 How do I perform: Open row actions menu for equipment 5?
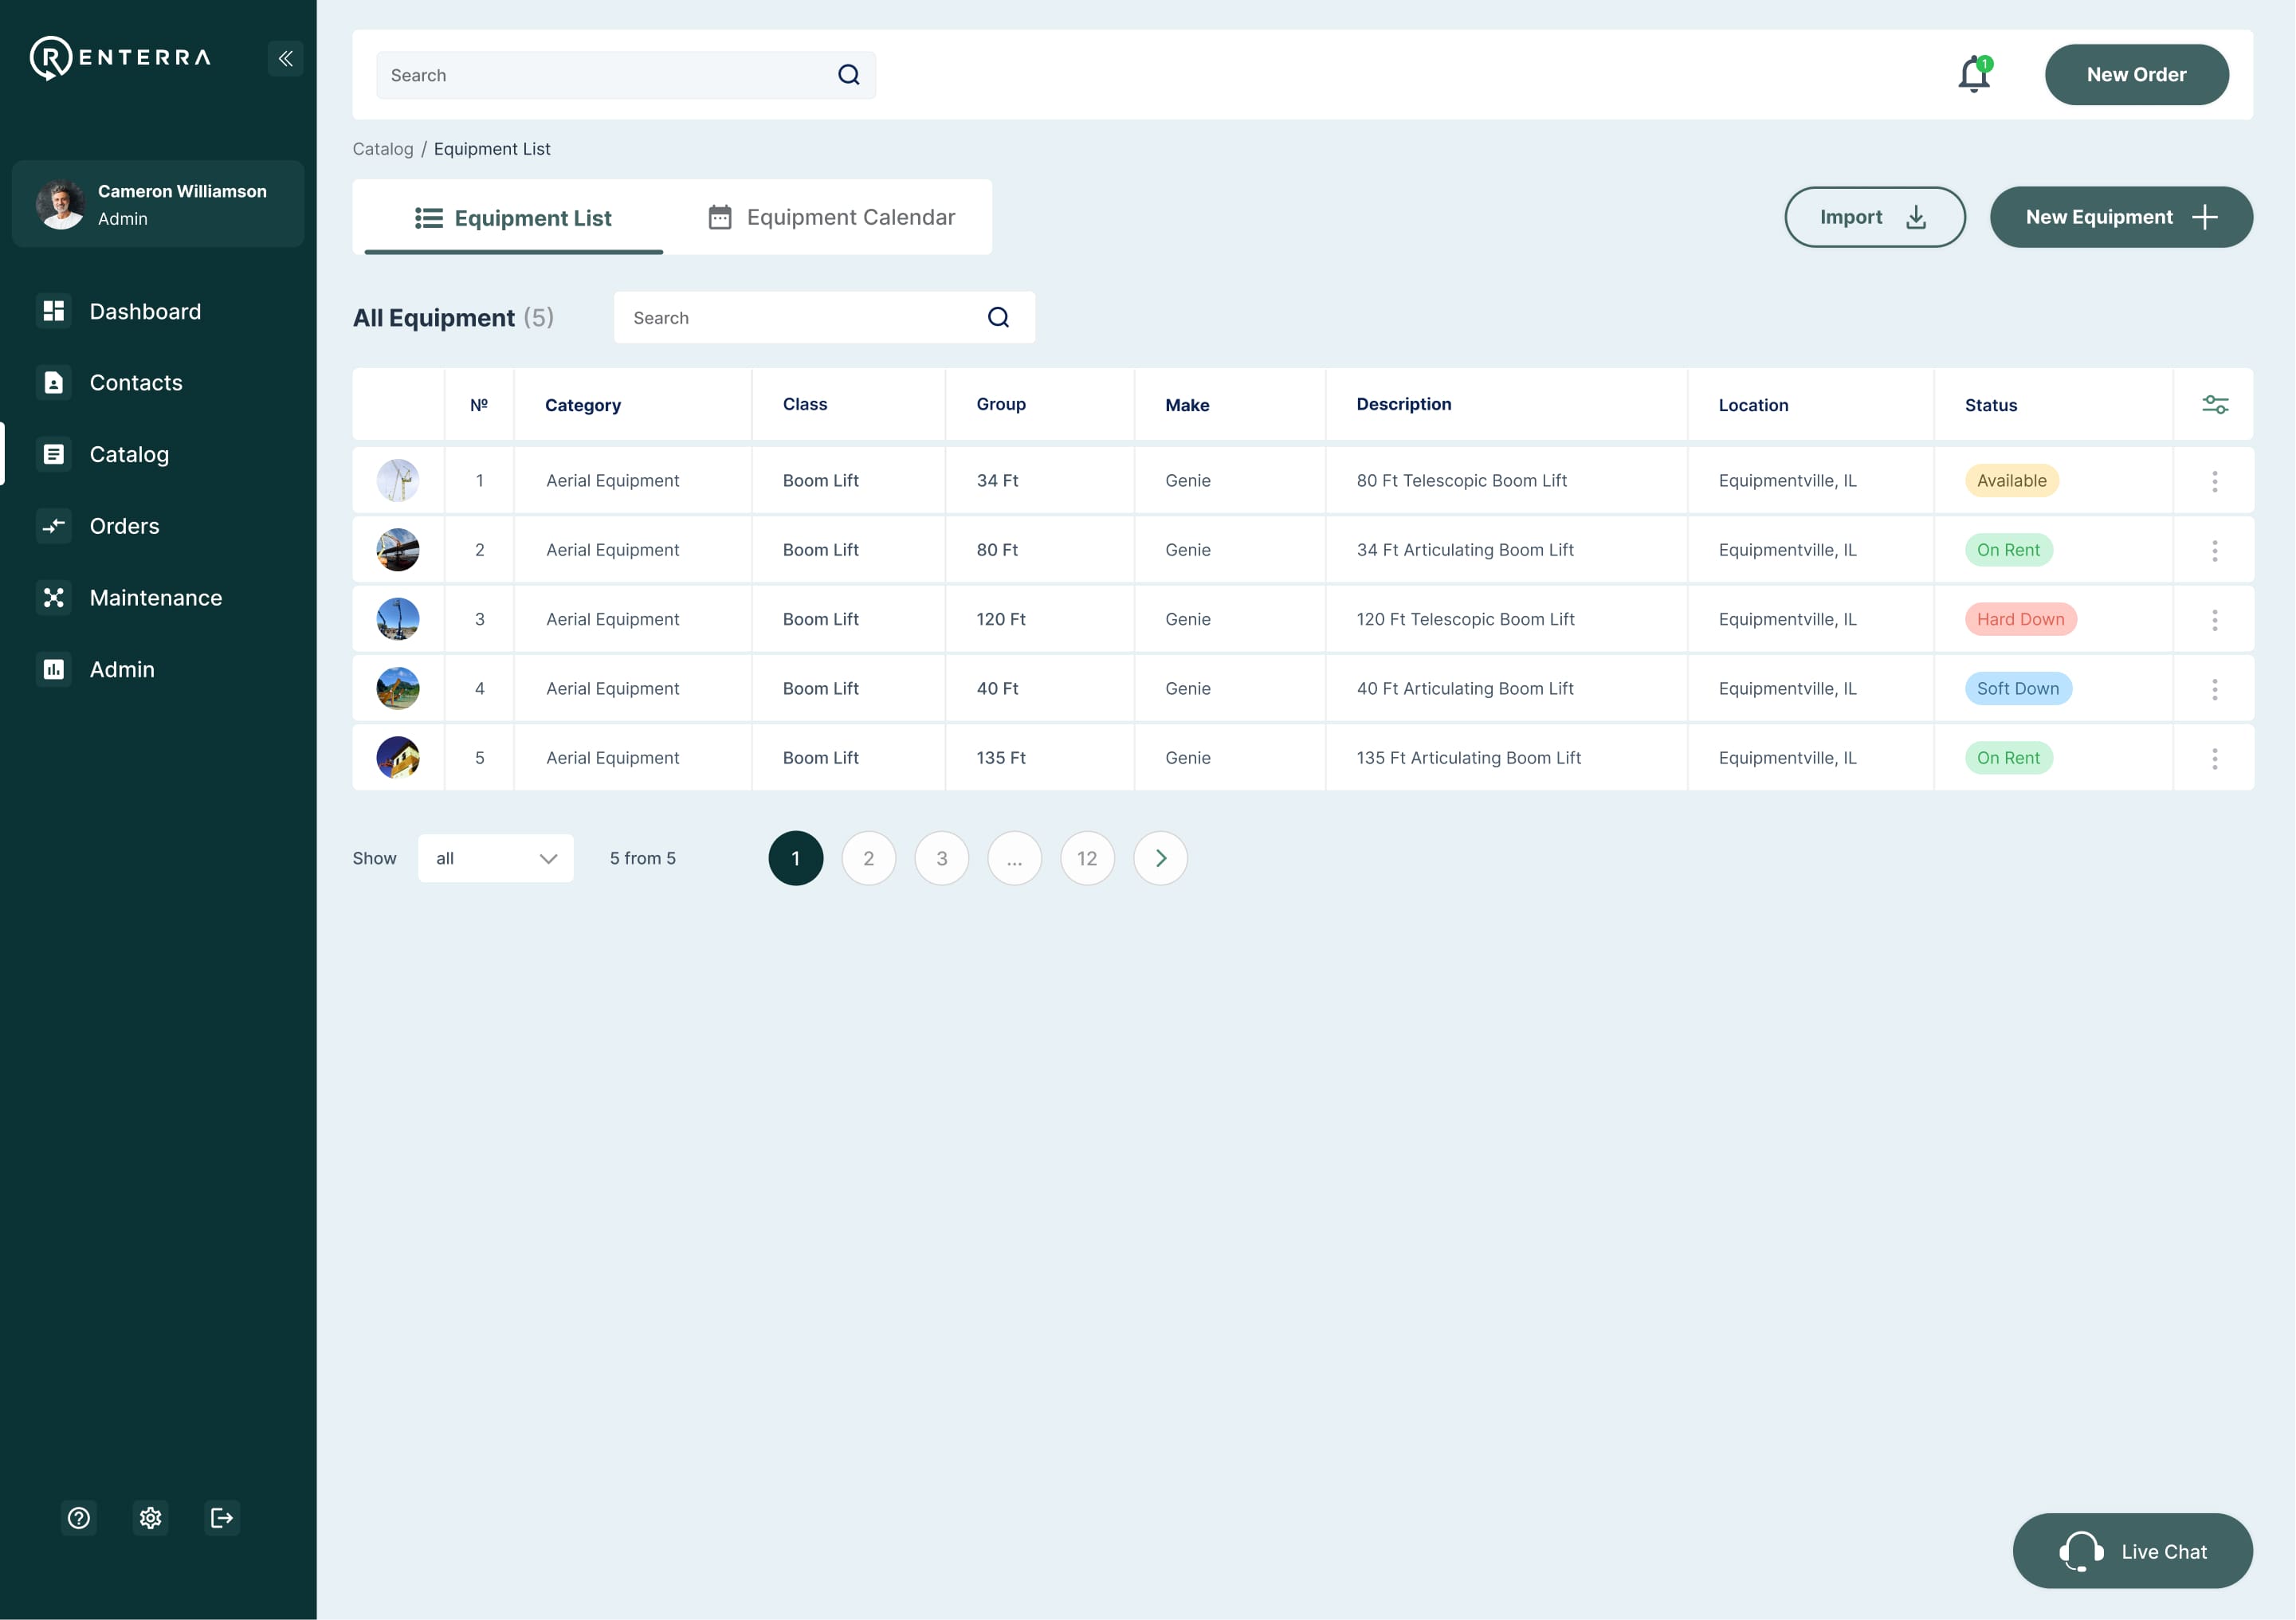point(2215,758)
